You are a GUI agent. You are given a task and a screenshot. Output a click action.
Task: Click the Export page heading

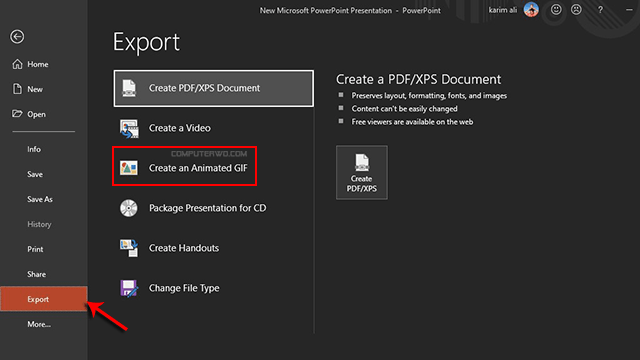[146, 42]
